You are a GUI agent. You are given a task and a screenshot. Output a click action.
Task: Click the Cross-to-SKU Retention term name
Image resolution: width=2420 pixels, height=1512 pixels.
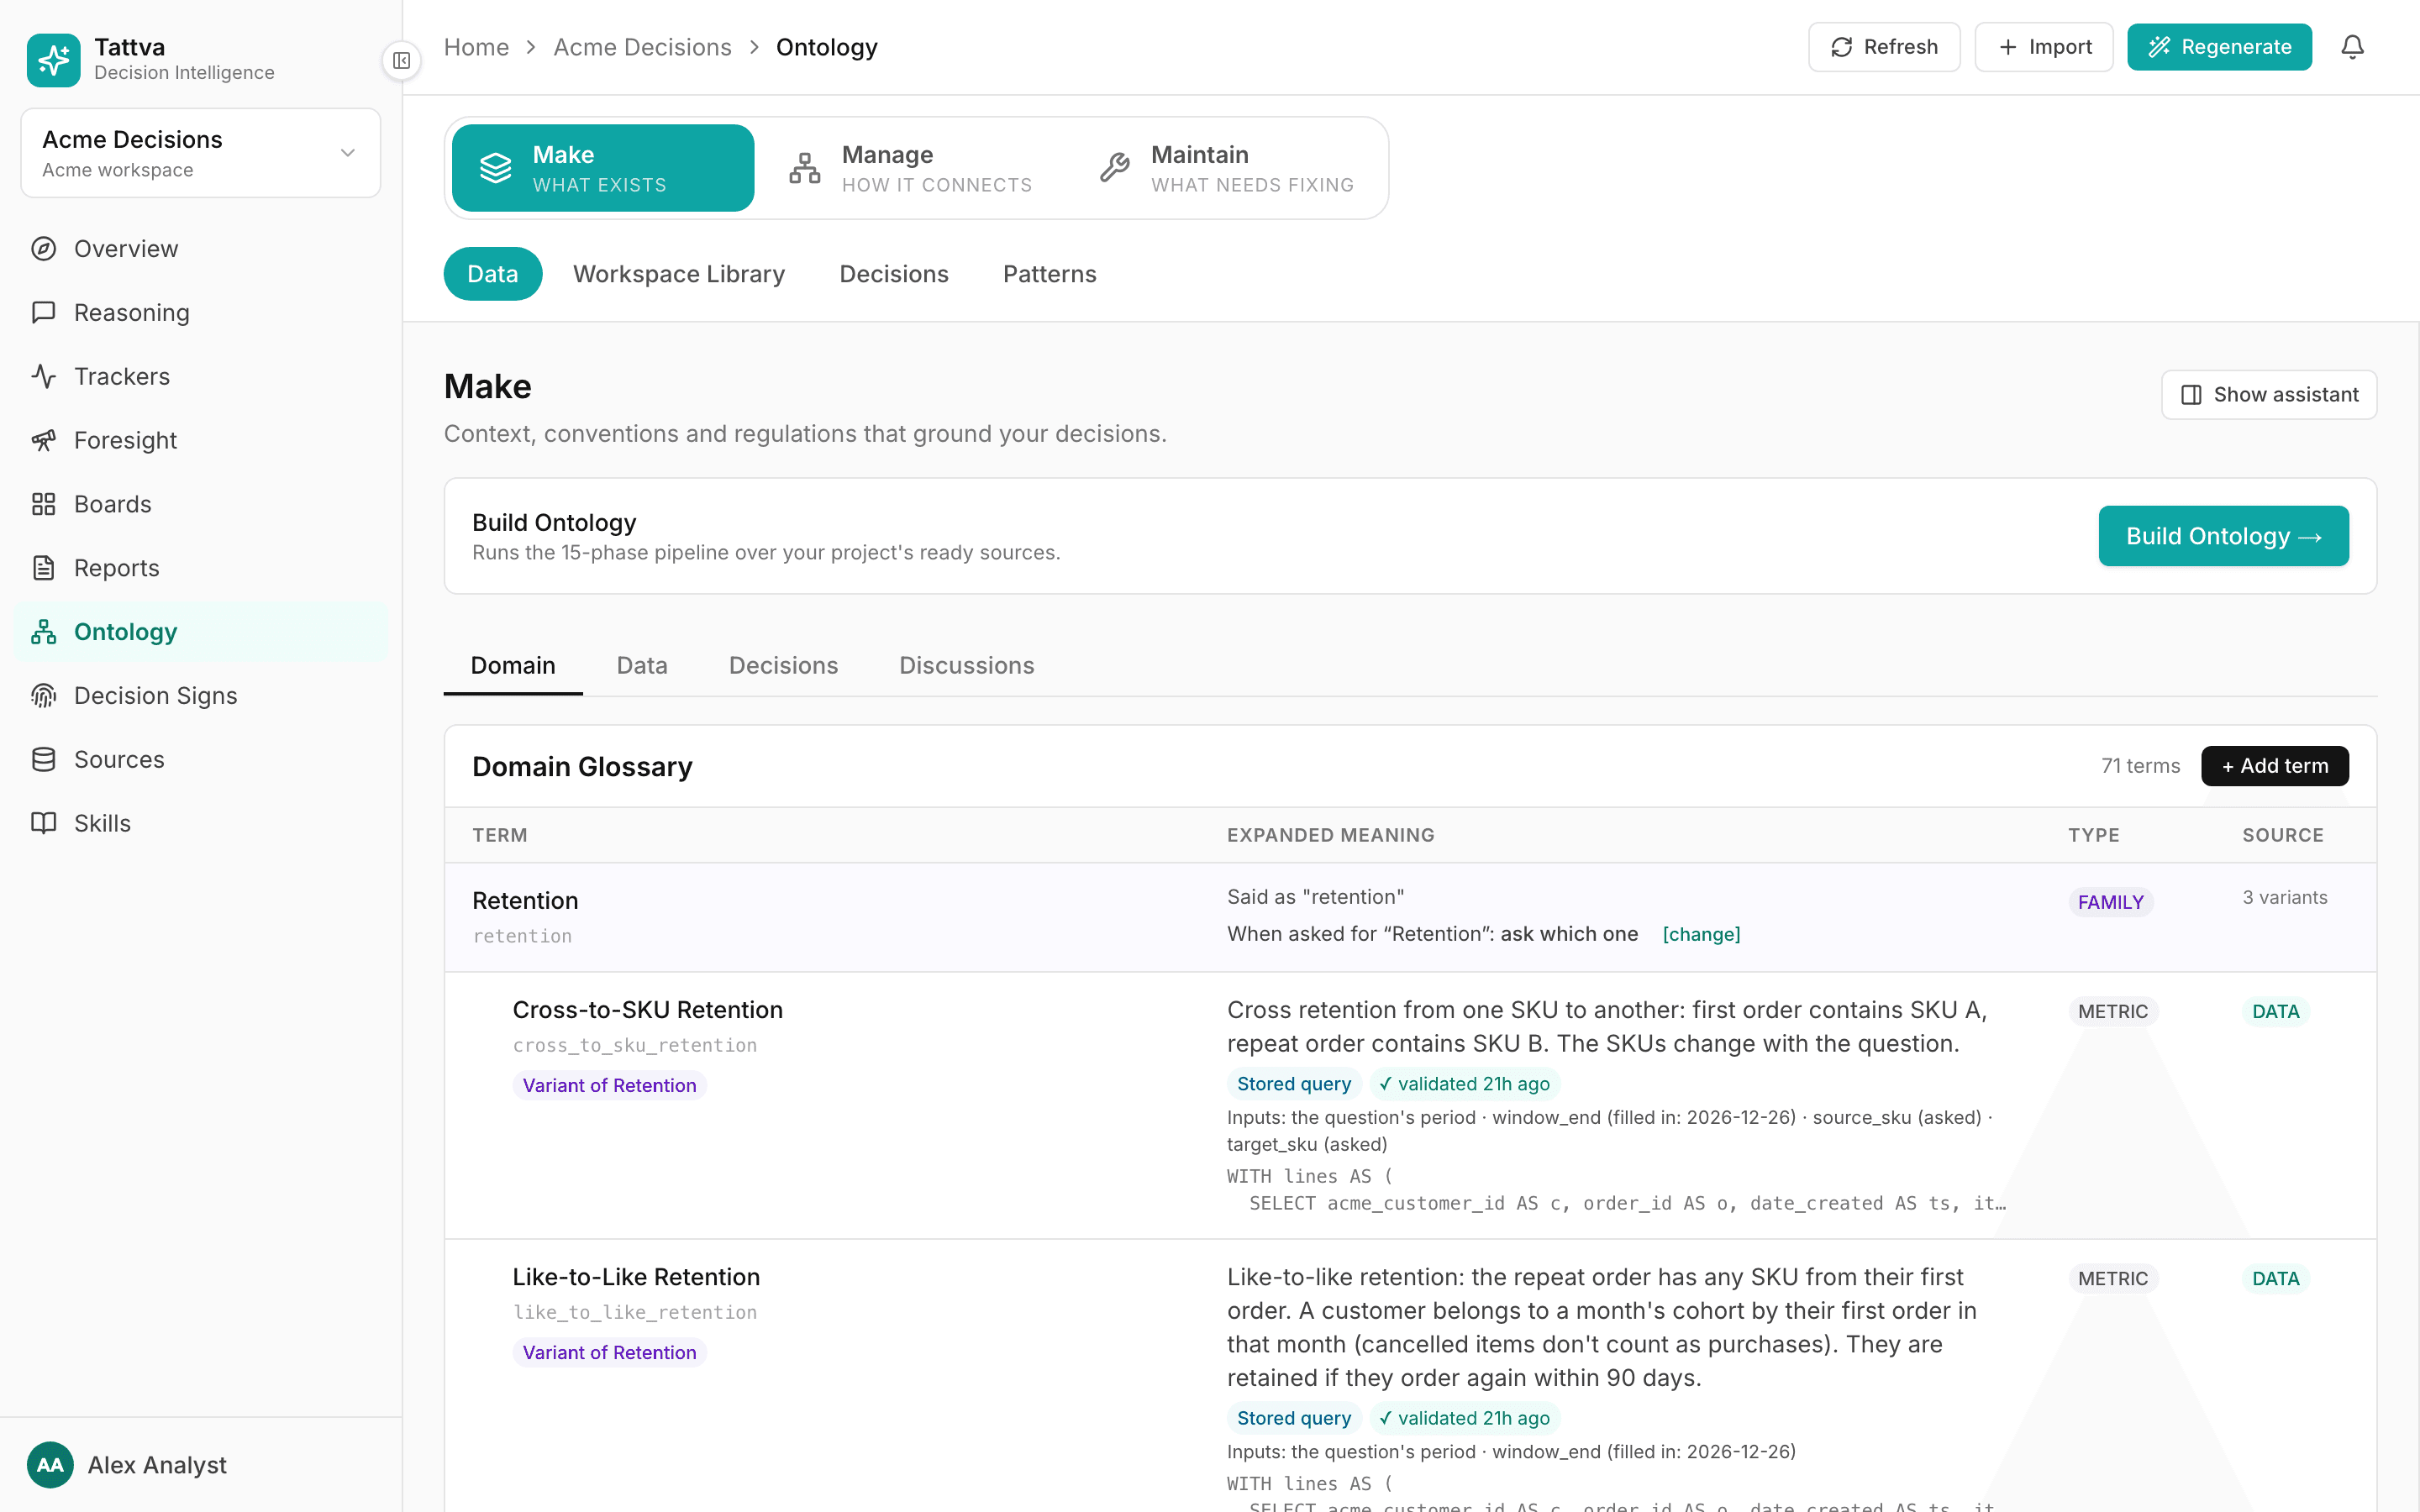click(x=648, y=1010)
